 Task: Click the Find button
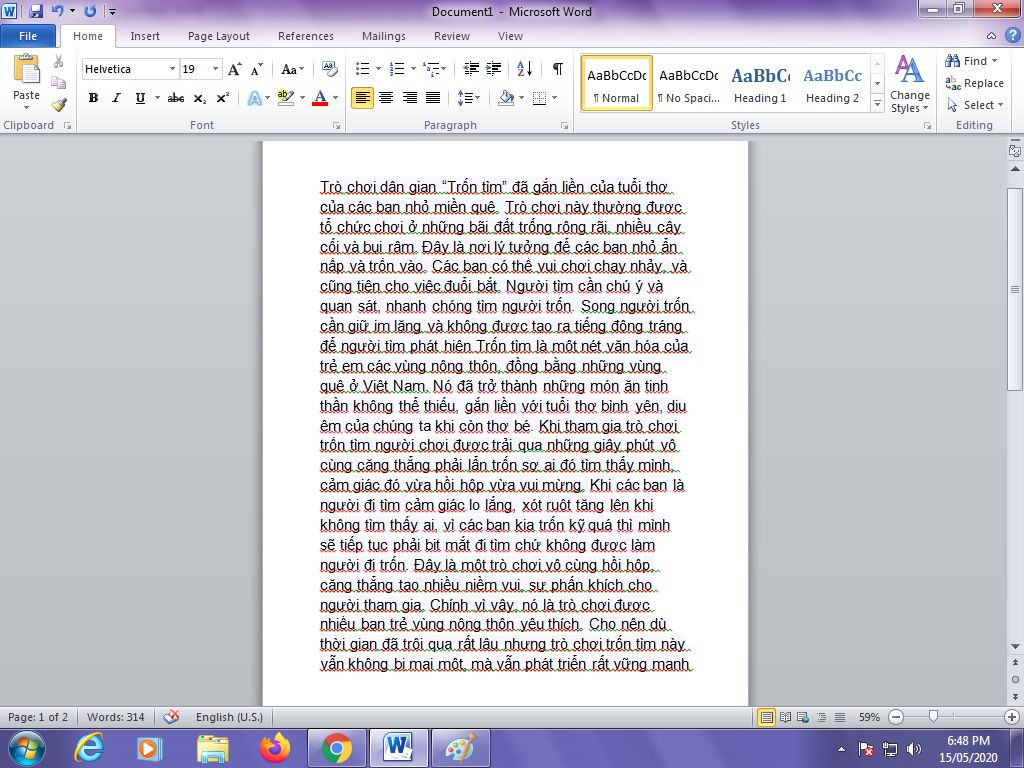tap(971, 61)
